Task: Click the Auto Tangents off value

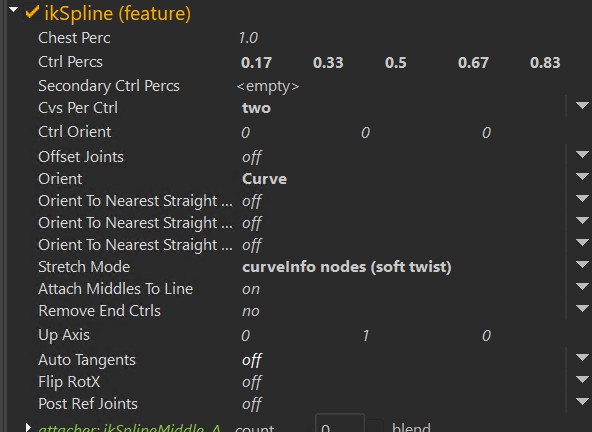Action: pyautogui.click(x=252, y=360)
